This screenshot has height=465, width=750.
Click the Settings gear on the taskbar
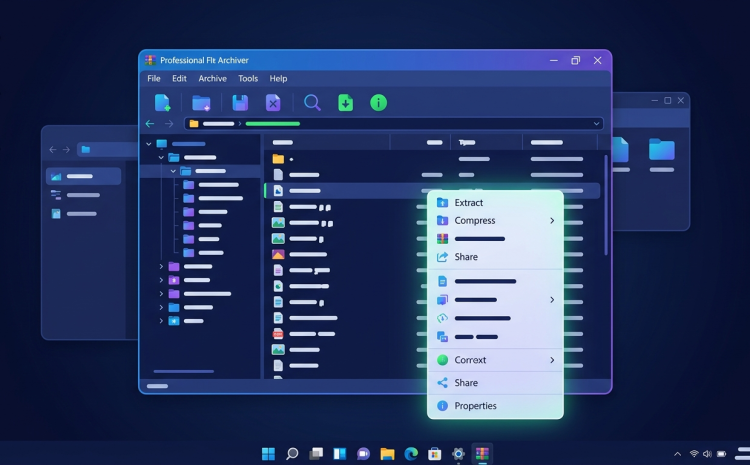[458, 454]
